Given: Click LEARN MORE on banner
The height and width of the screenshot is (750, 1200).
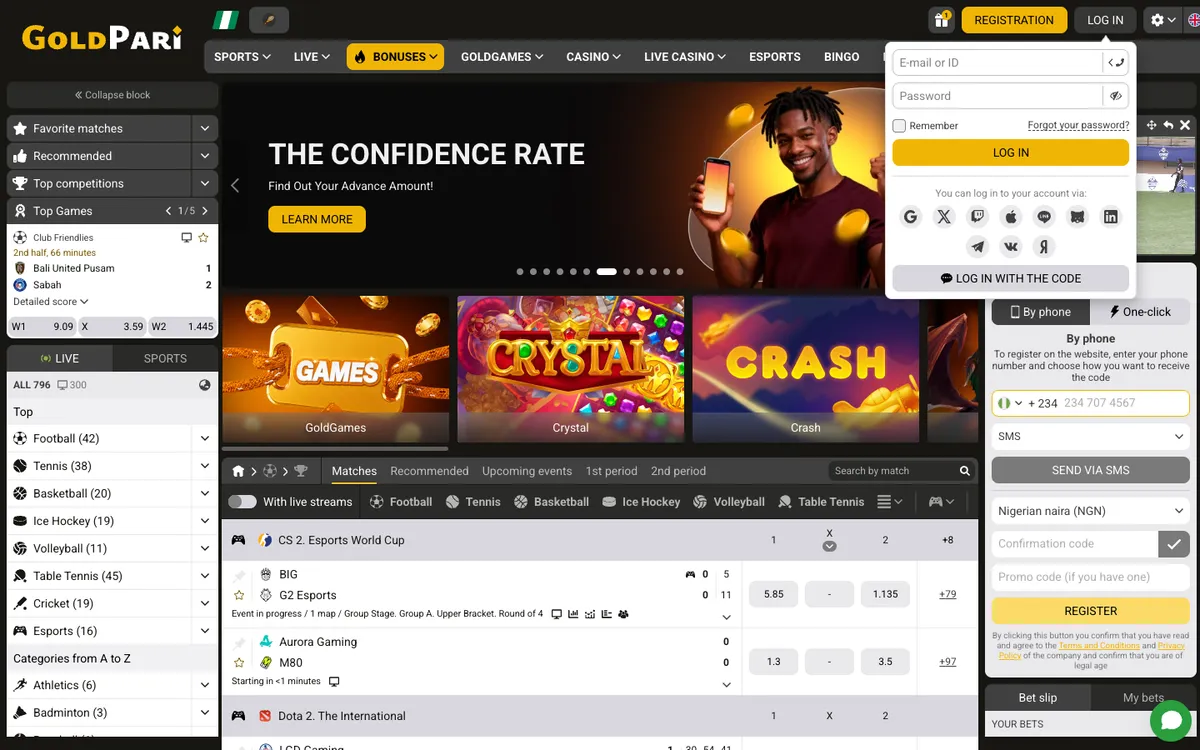Looking at the screenshot, I should pos(317,219).
